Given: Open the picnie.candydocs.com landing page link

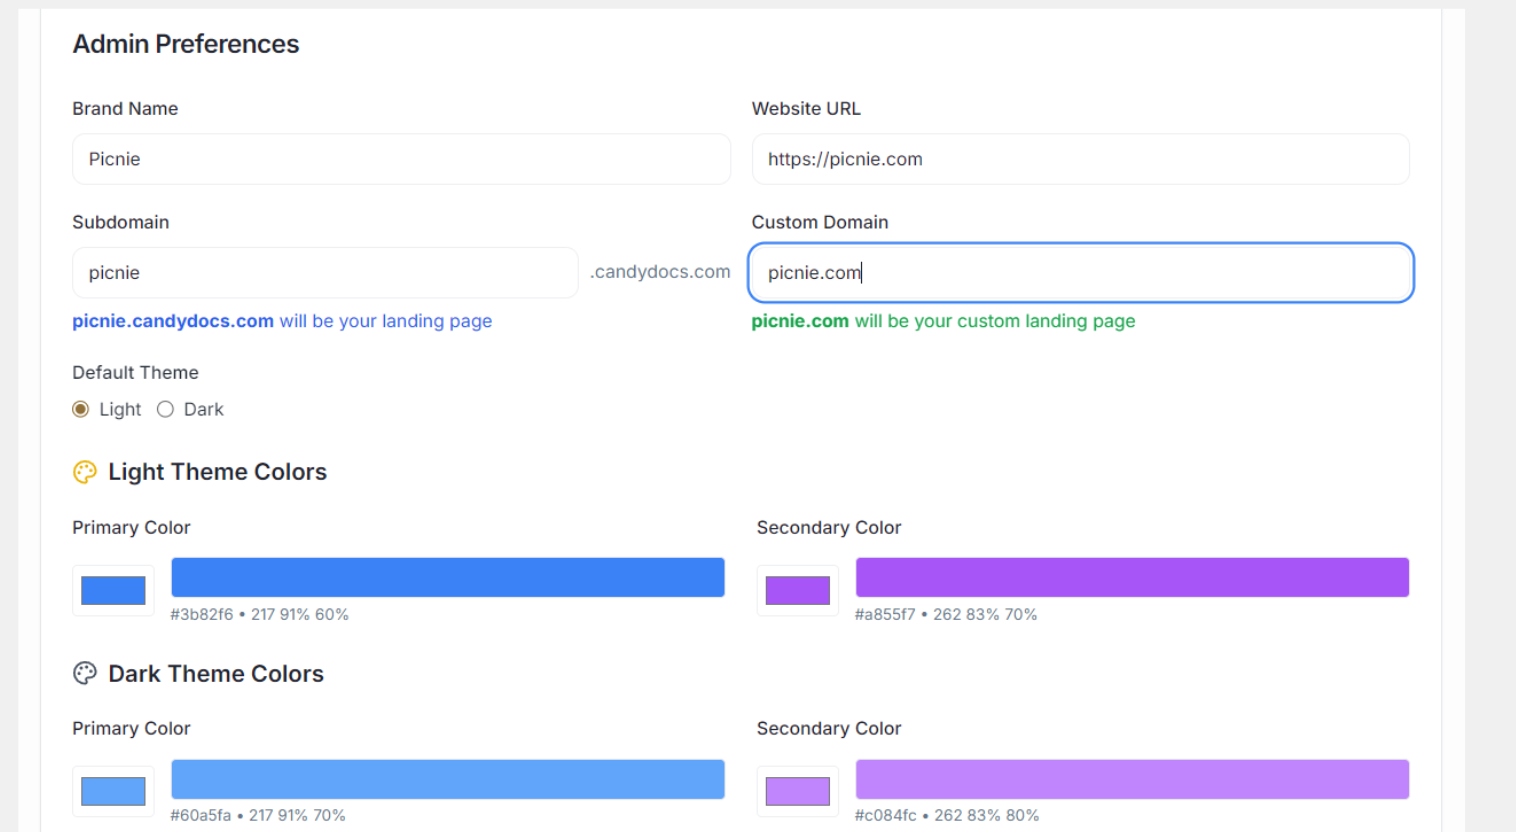Looking at the screenshot, I should tap(172, 321).
